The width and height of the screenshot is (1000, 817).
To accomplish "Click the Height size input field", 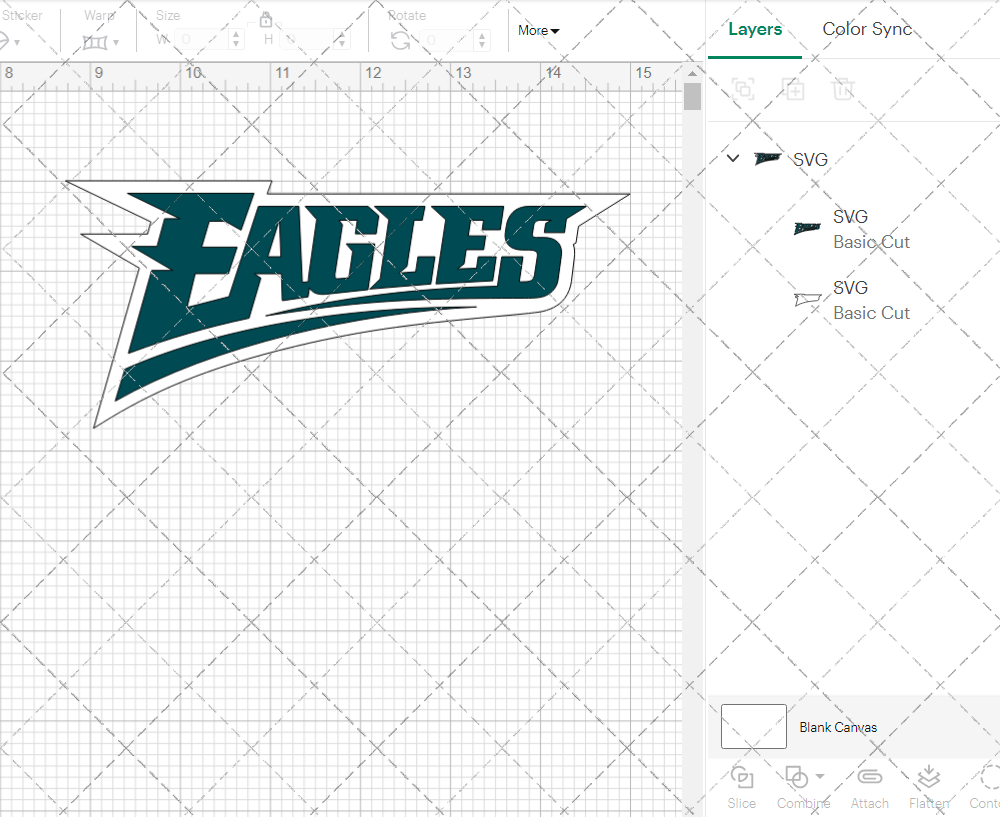I will (307, 40).
